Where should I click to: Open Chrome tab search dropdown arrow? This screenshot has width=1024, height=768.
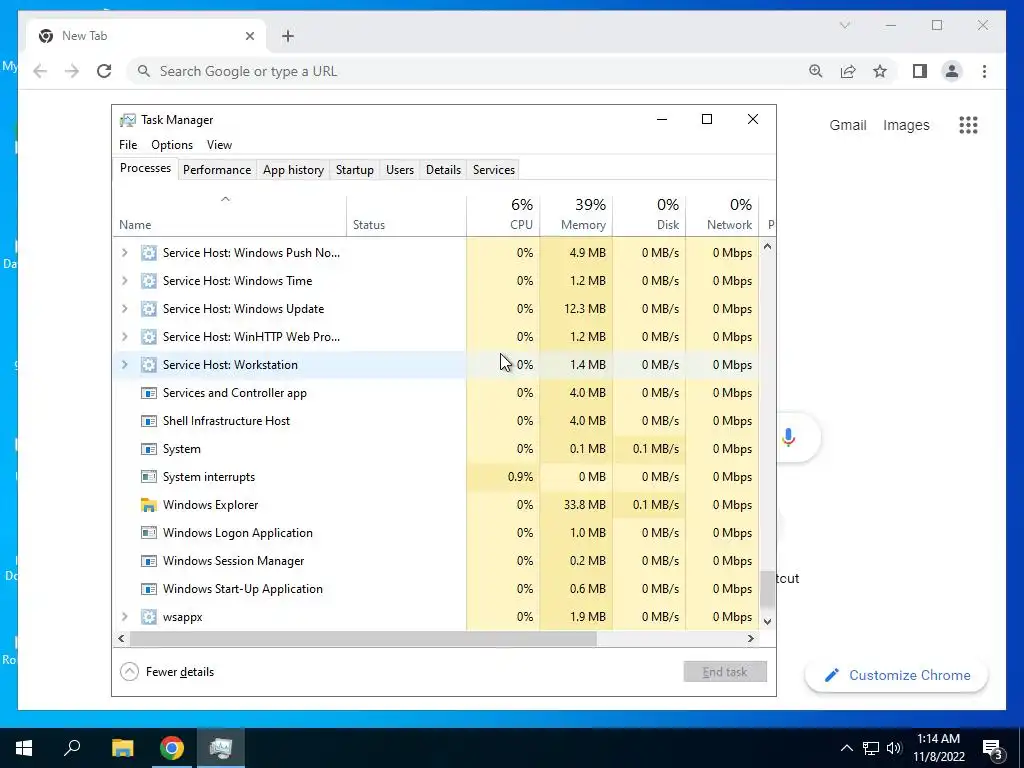point(844,25)
